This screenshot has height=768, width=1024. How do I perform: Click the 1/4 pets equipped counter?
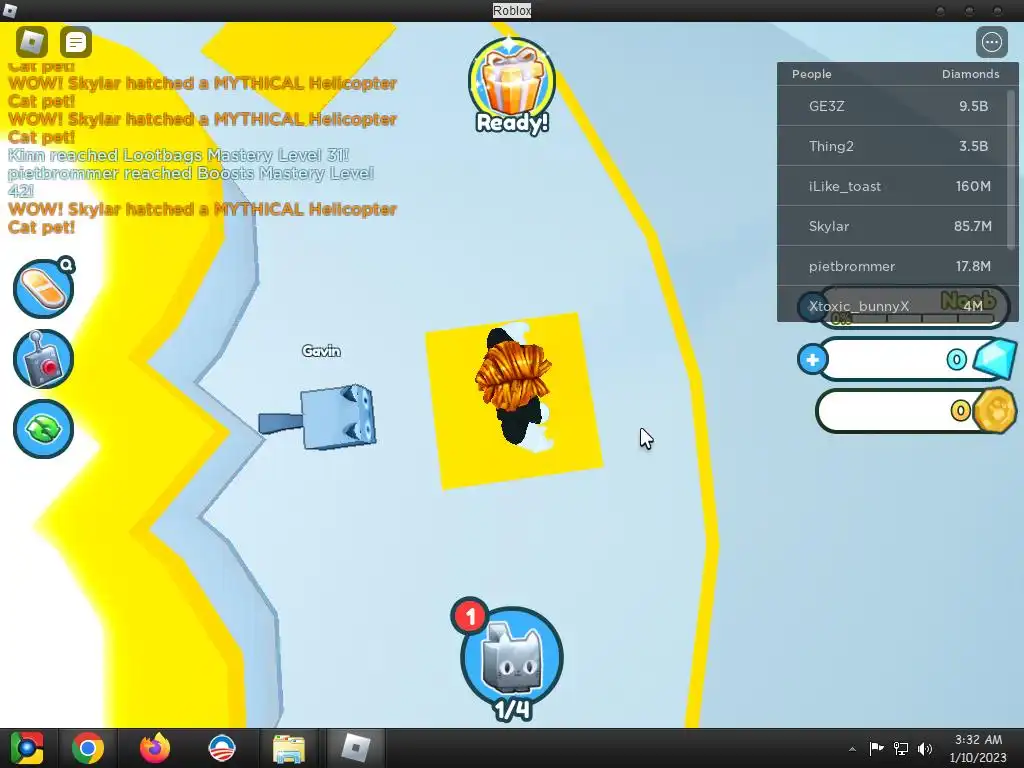point(513,710)
